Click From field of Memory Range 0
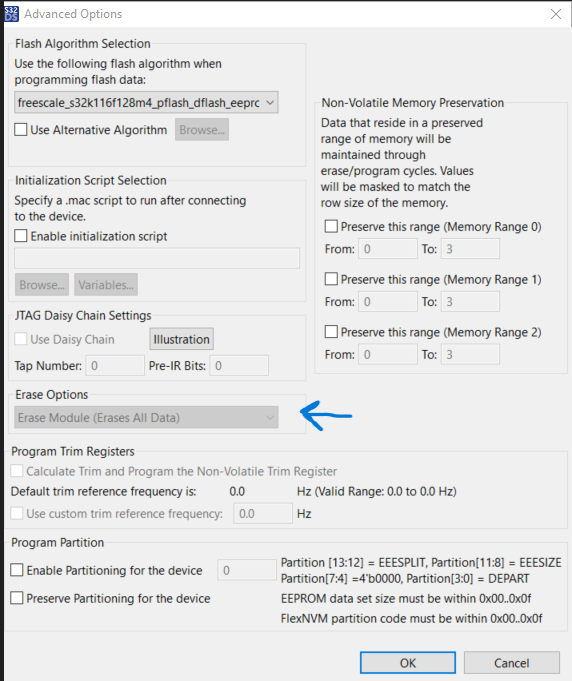 (x=388, y=249)
